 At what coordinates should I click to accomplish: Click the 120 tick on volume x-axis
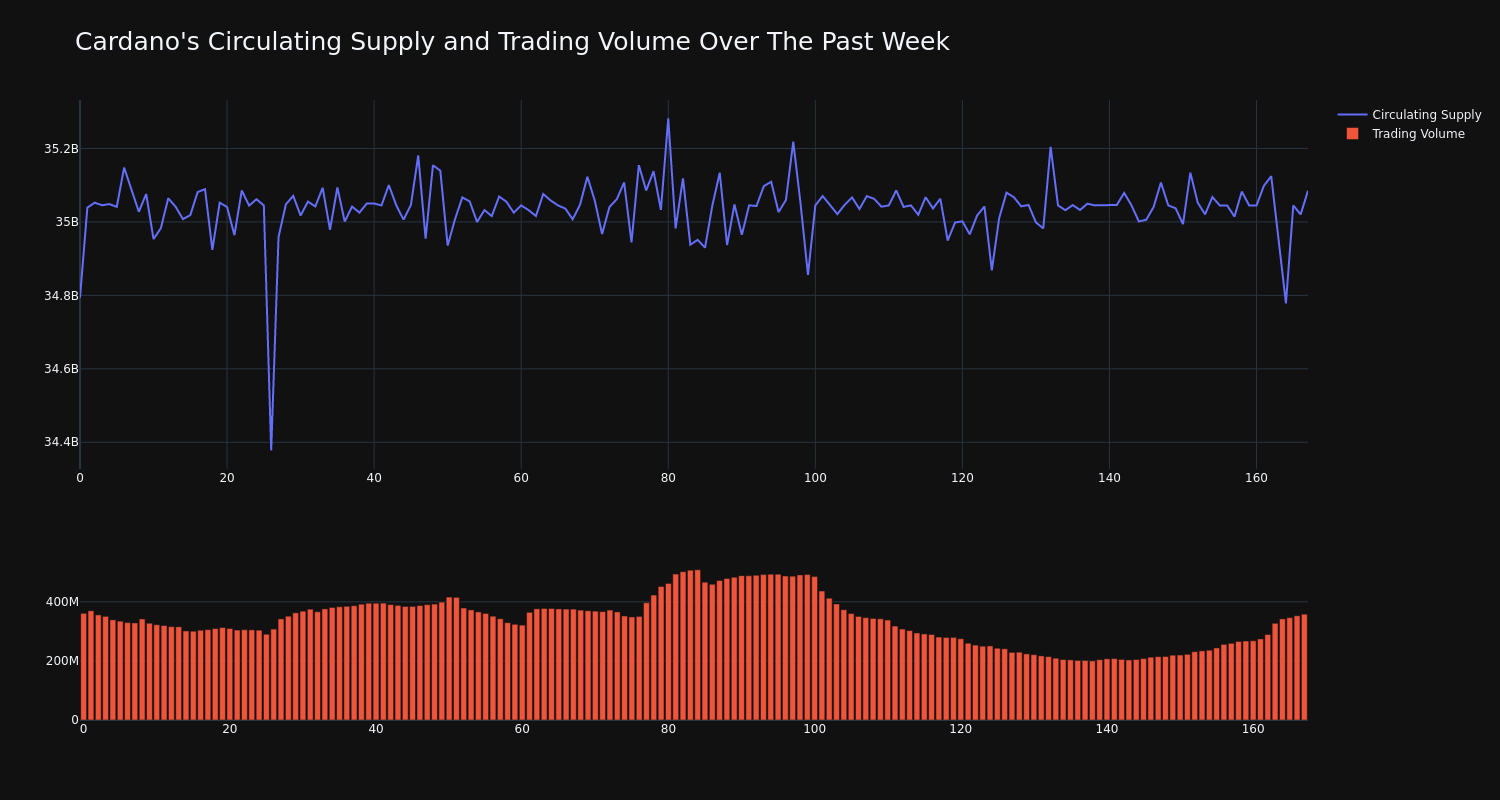click(x=960, y=729)
